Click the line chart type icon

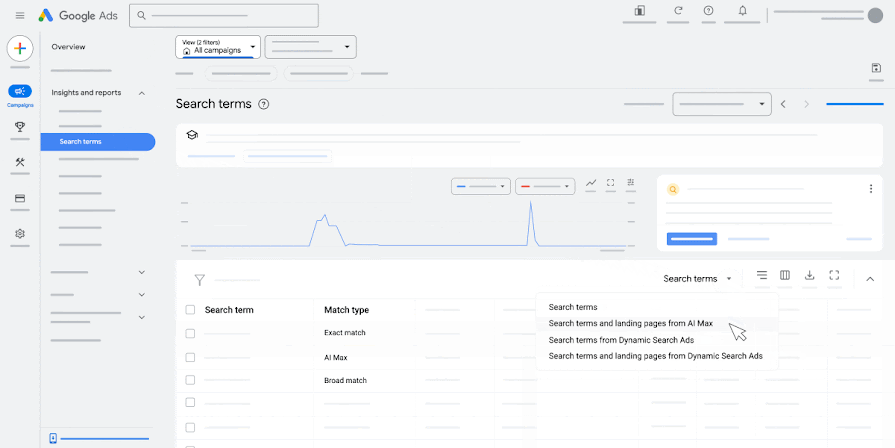[x=591, y=183]
